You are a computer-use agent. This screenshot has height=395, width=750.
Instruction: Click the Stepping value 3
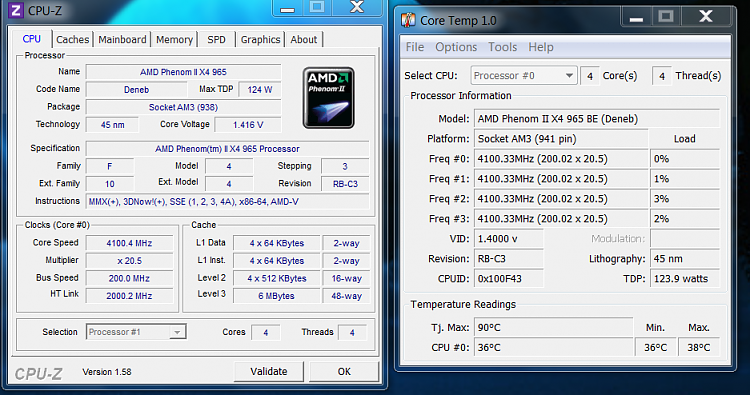tap(345, 166)
